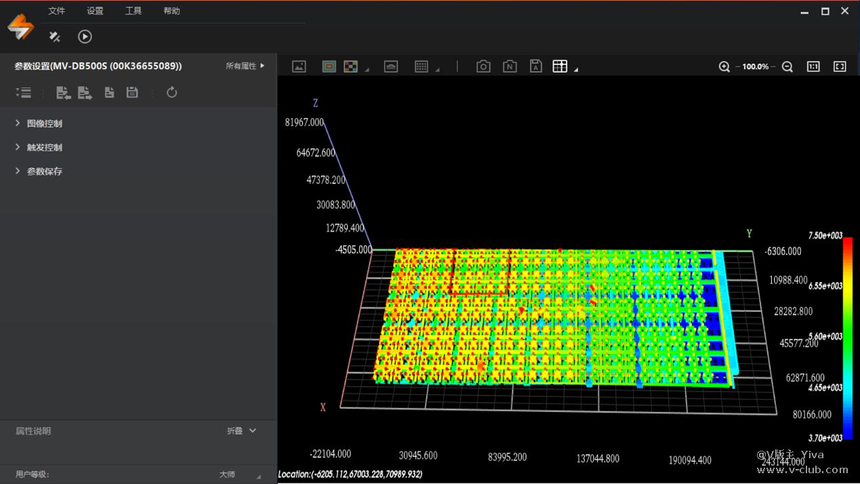The image size is (860, 484).
Task: Open the 设置 menu
Action: pyautogui.click(x=95, y=11)
